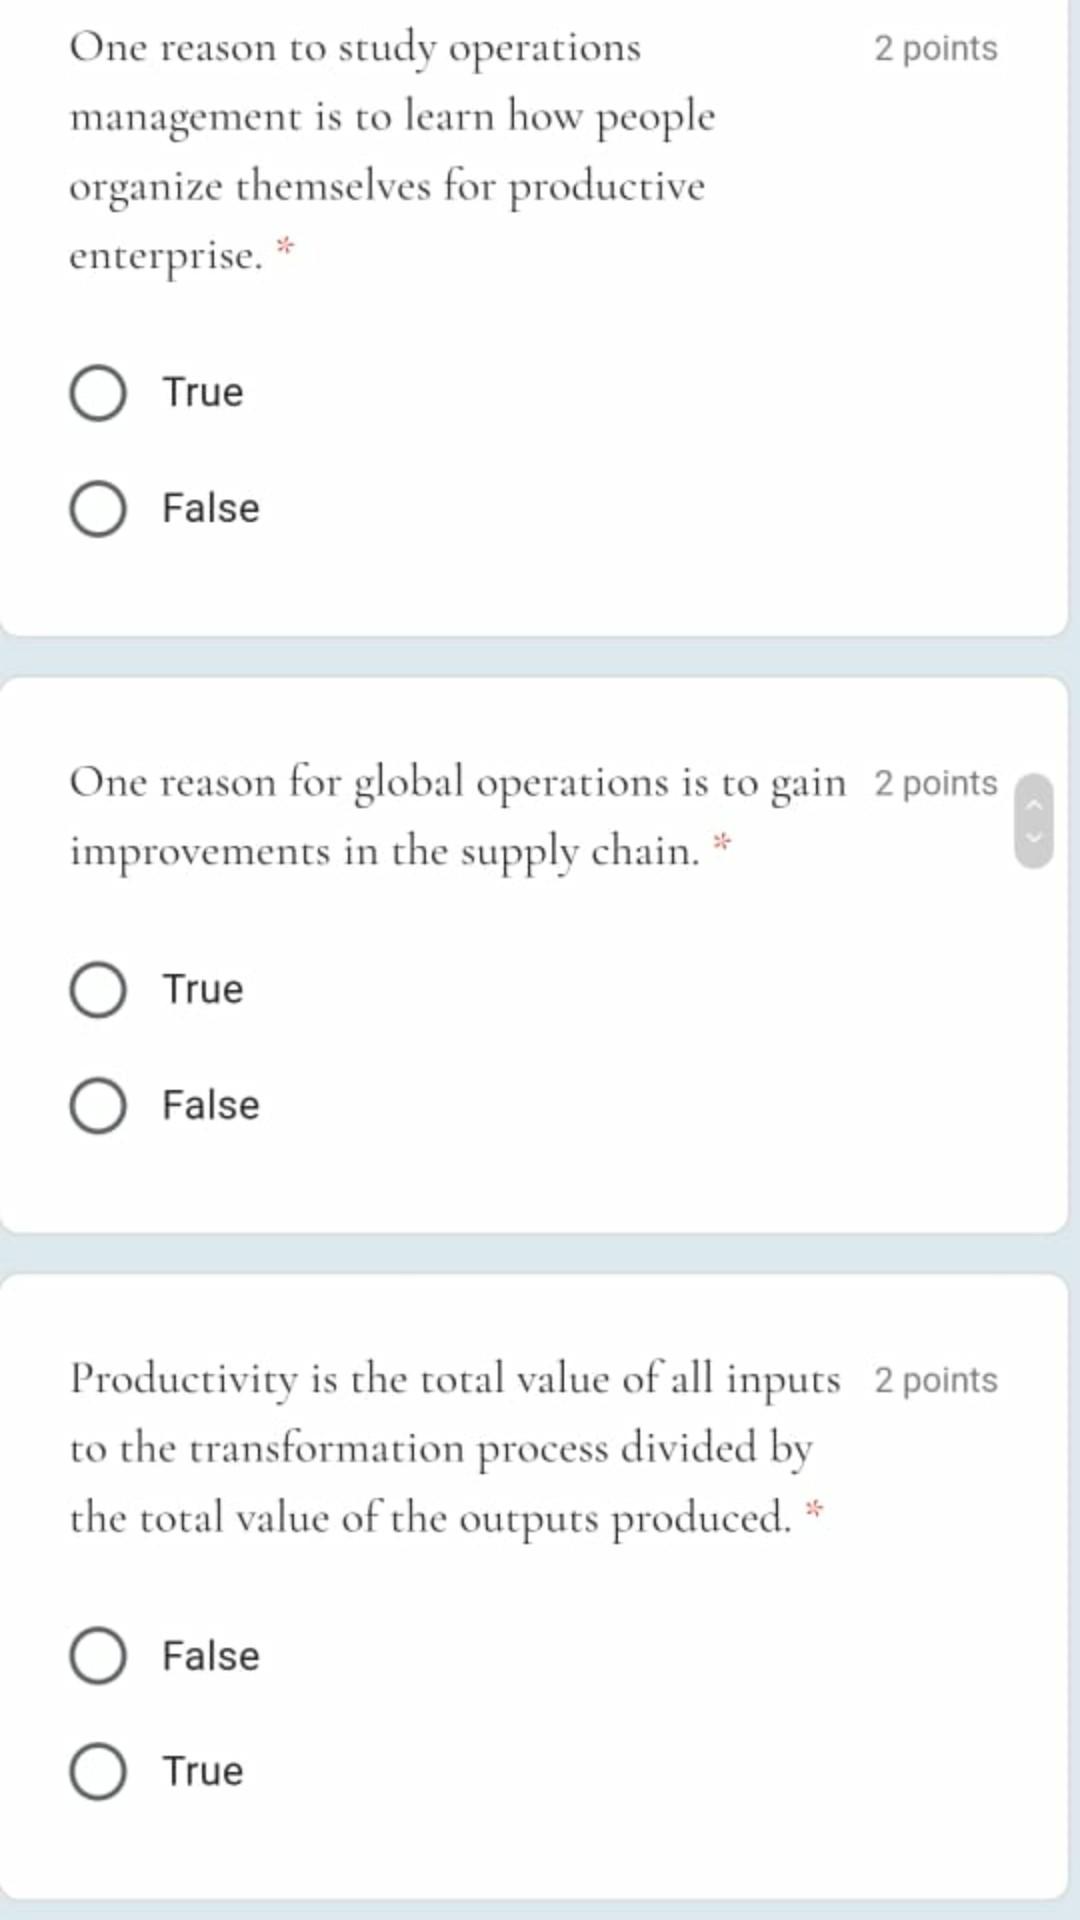Click the up chevron to previous question
1080x1920 pixels.
click(1035, 805)
